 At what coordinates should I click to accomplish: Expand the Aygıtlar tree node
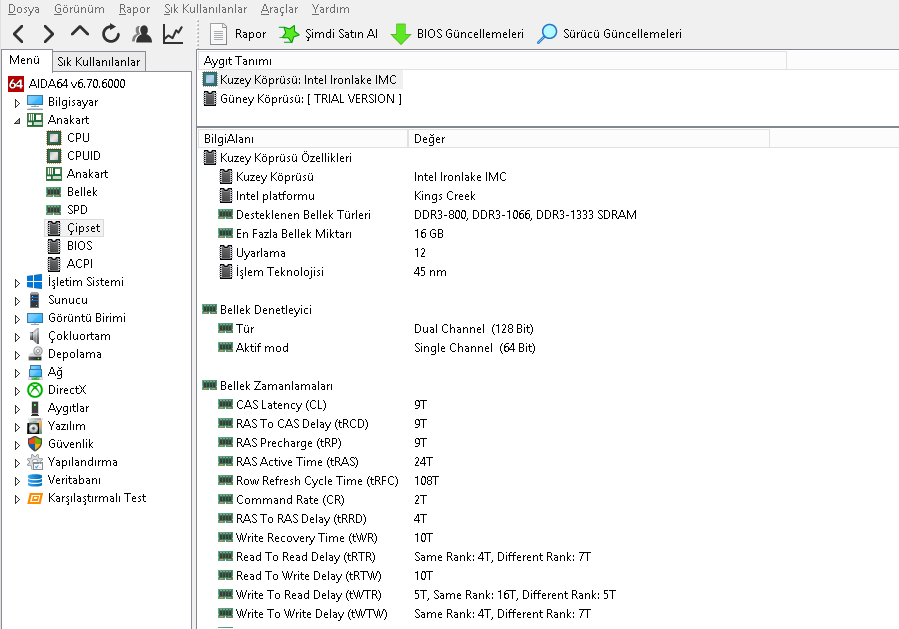click(17, 409)
